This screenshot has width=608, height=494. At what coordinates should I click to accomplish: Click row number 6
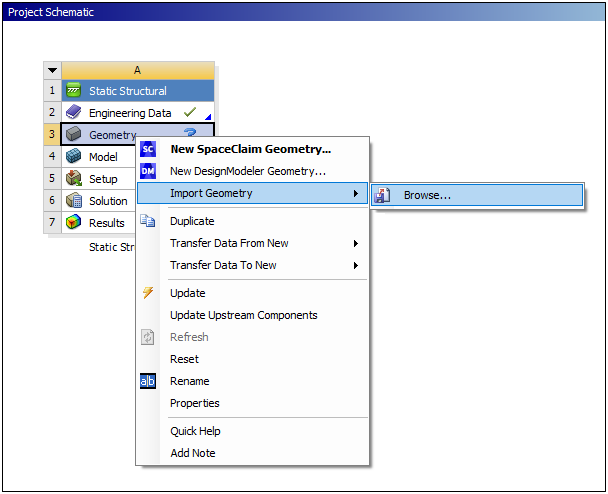point(52,200)
